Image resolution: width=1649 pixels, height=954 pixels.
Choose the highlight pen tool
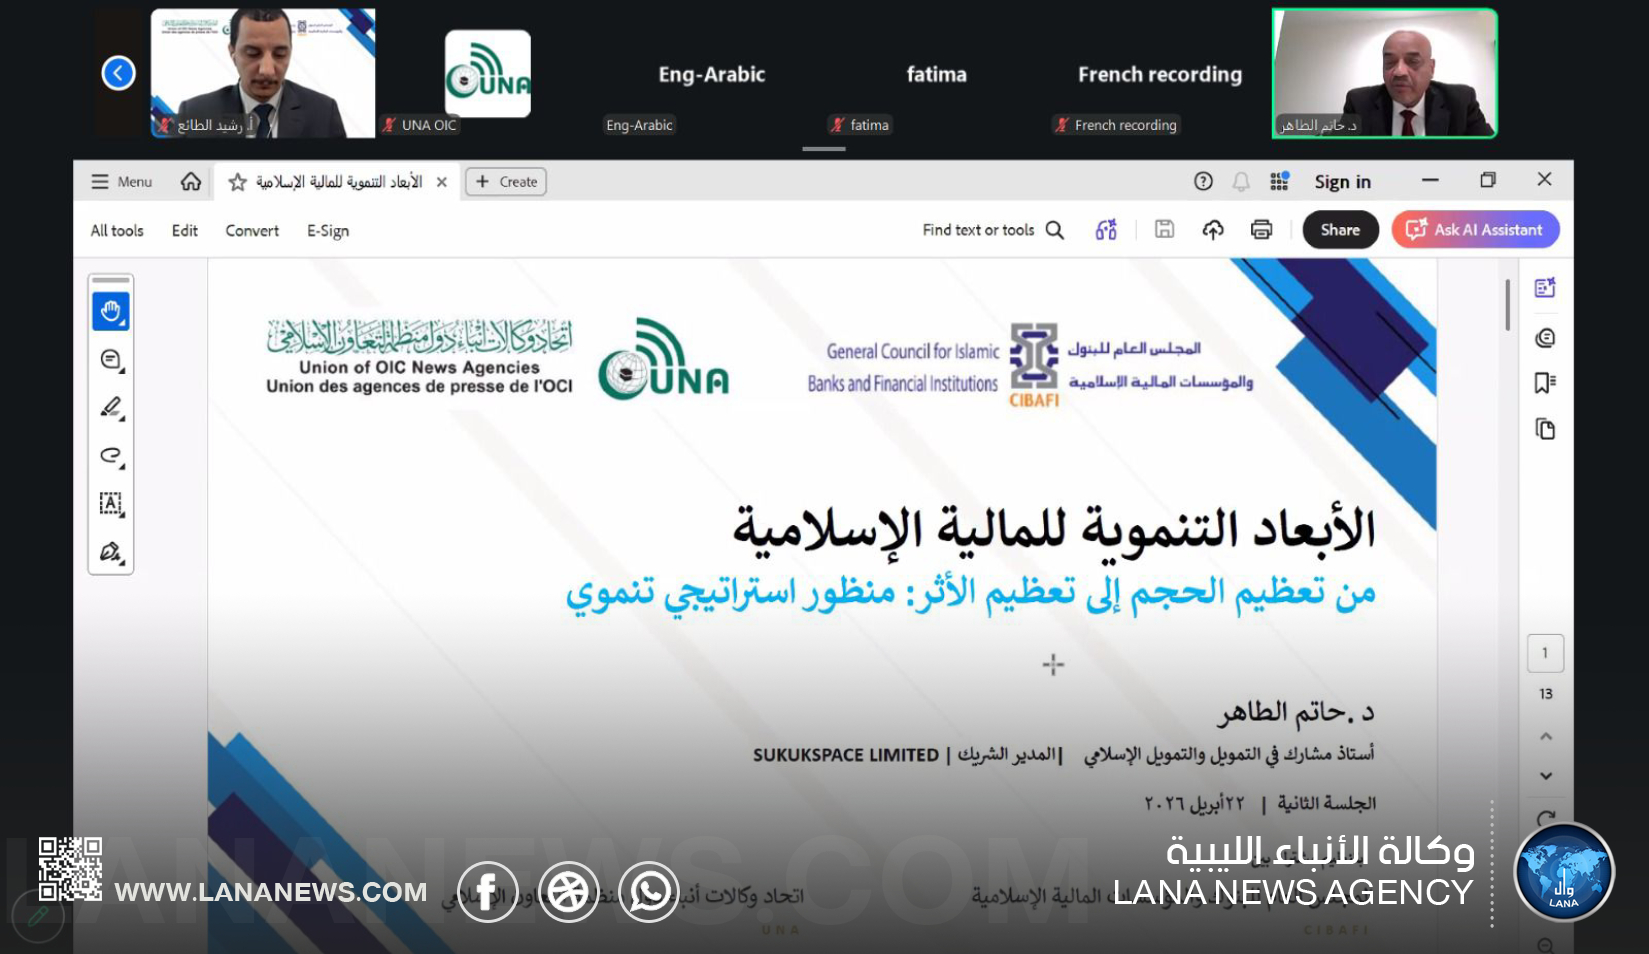coord(111,407)
